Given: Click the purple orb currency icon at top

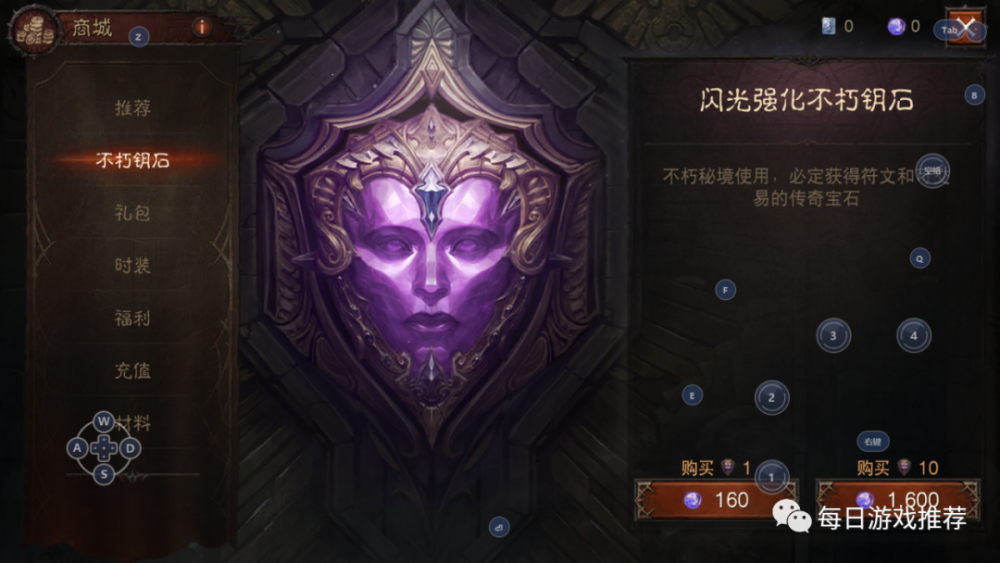Looking at the screenshot, I should 896,26.
